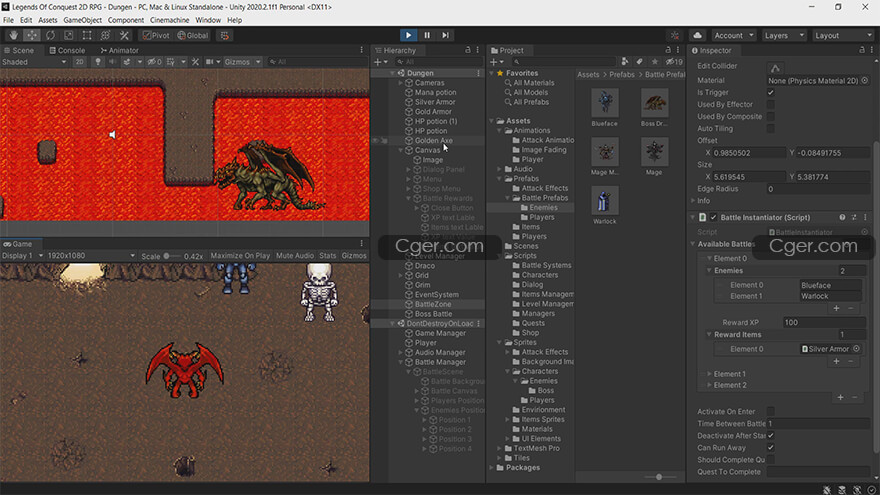
Task: Collapse Enemies list in Inspector
Action: (x=709, y=271)
